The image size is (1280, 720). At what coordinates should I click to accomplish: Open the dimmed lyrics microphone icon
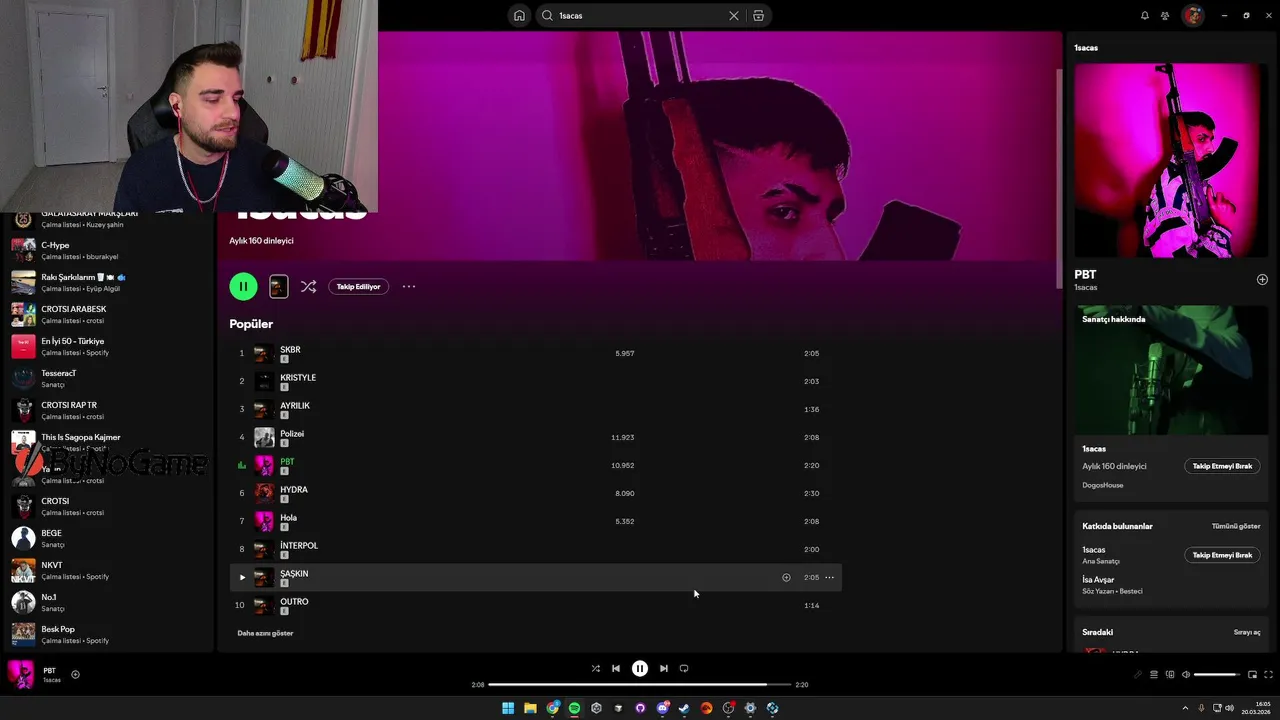click(1137, 675)
